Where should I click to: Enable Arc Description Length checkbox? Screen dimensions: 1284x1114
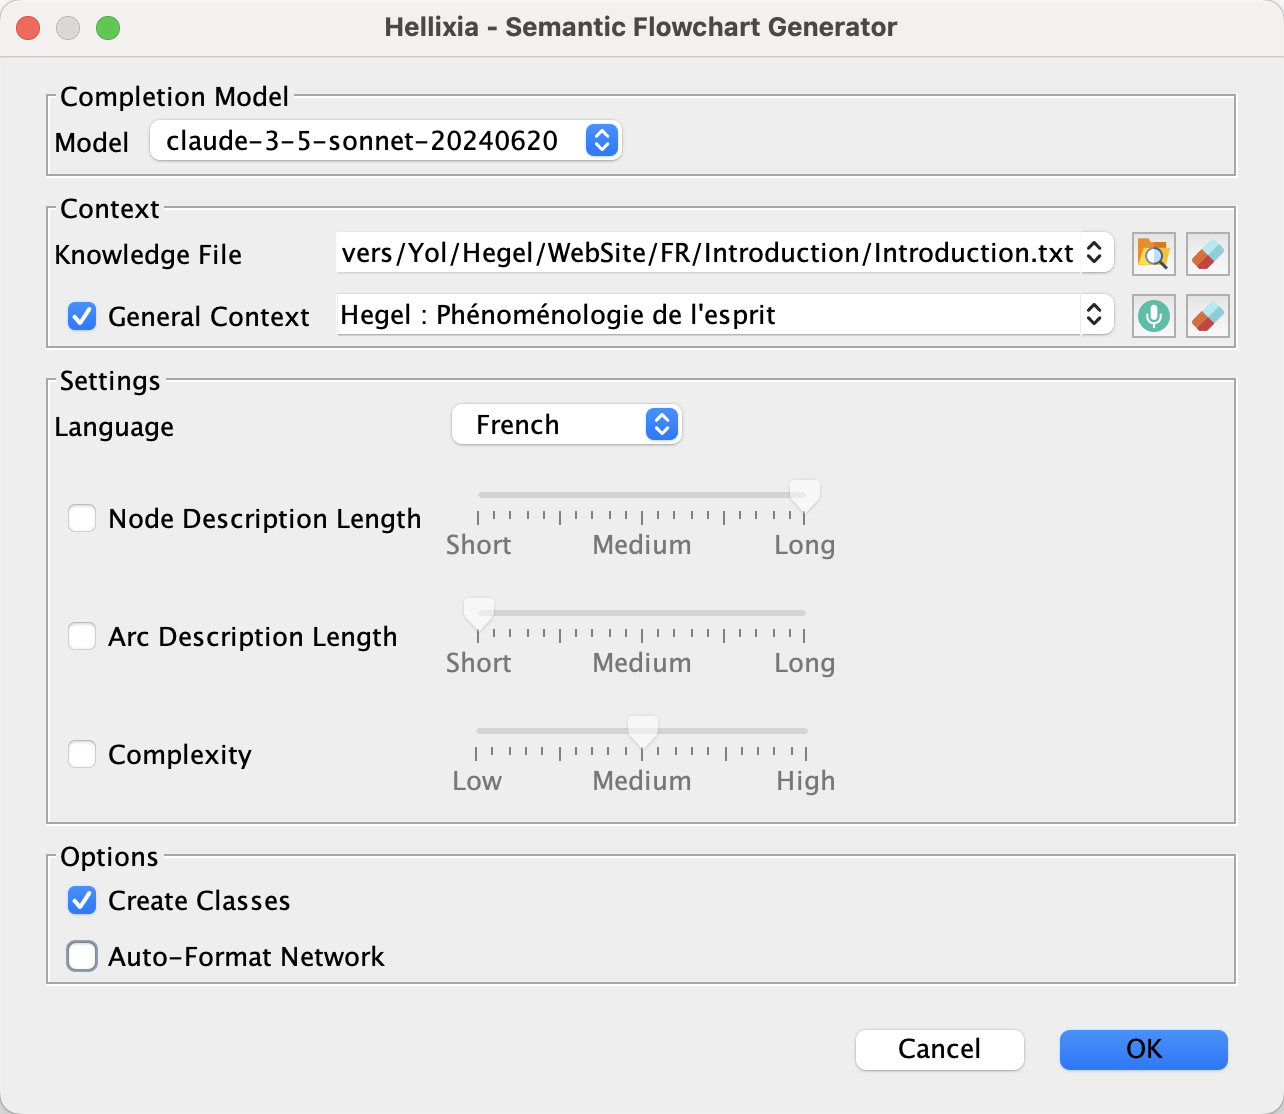coord(82,636)
